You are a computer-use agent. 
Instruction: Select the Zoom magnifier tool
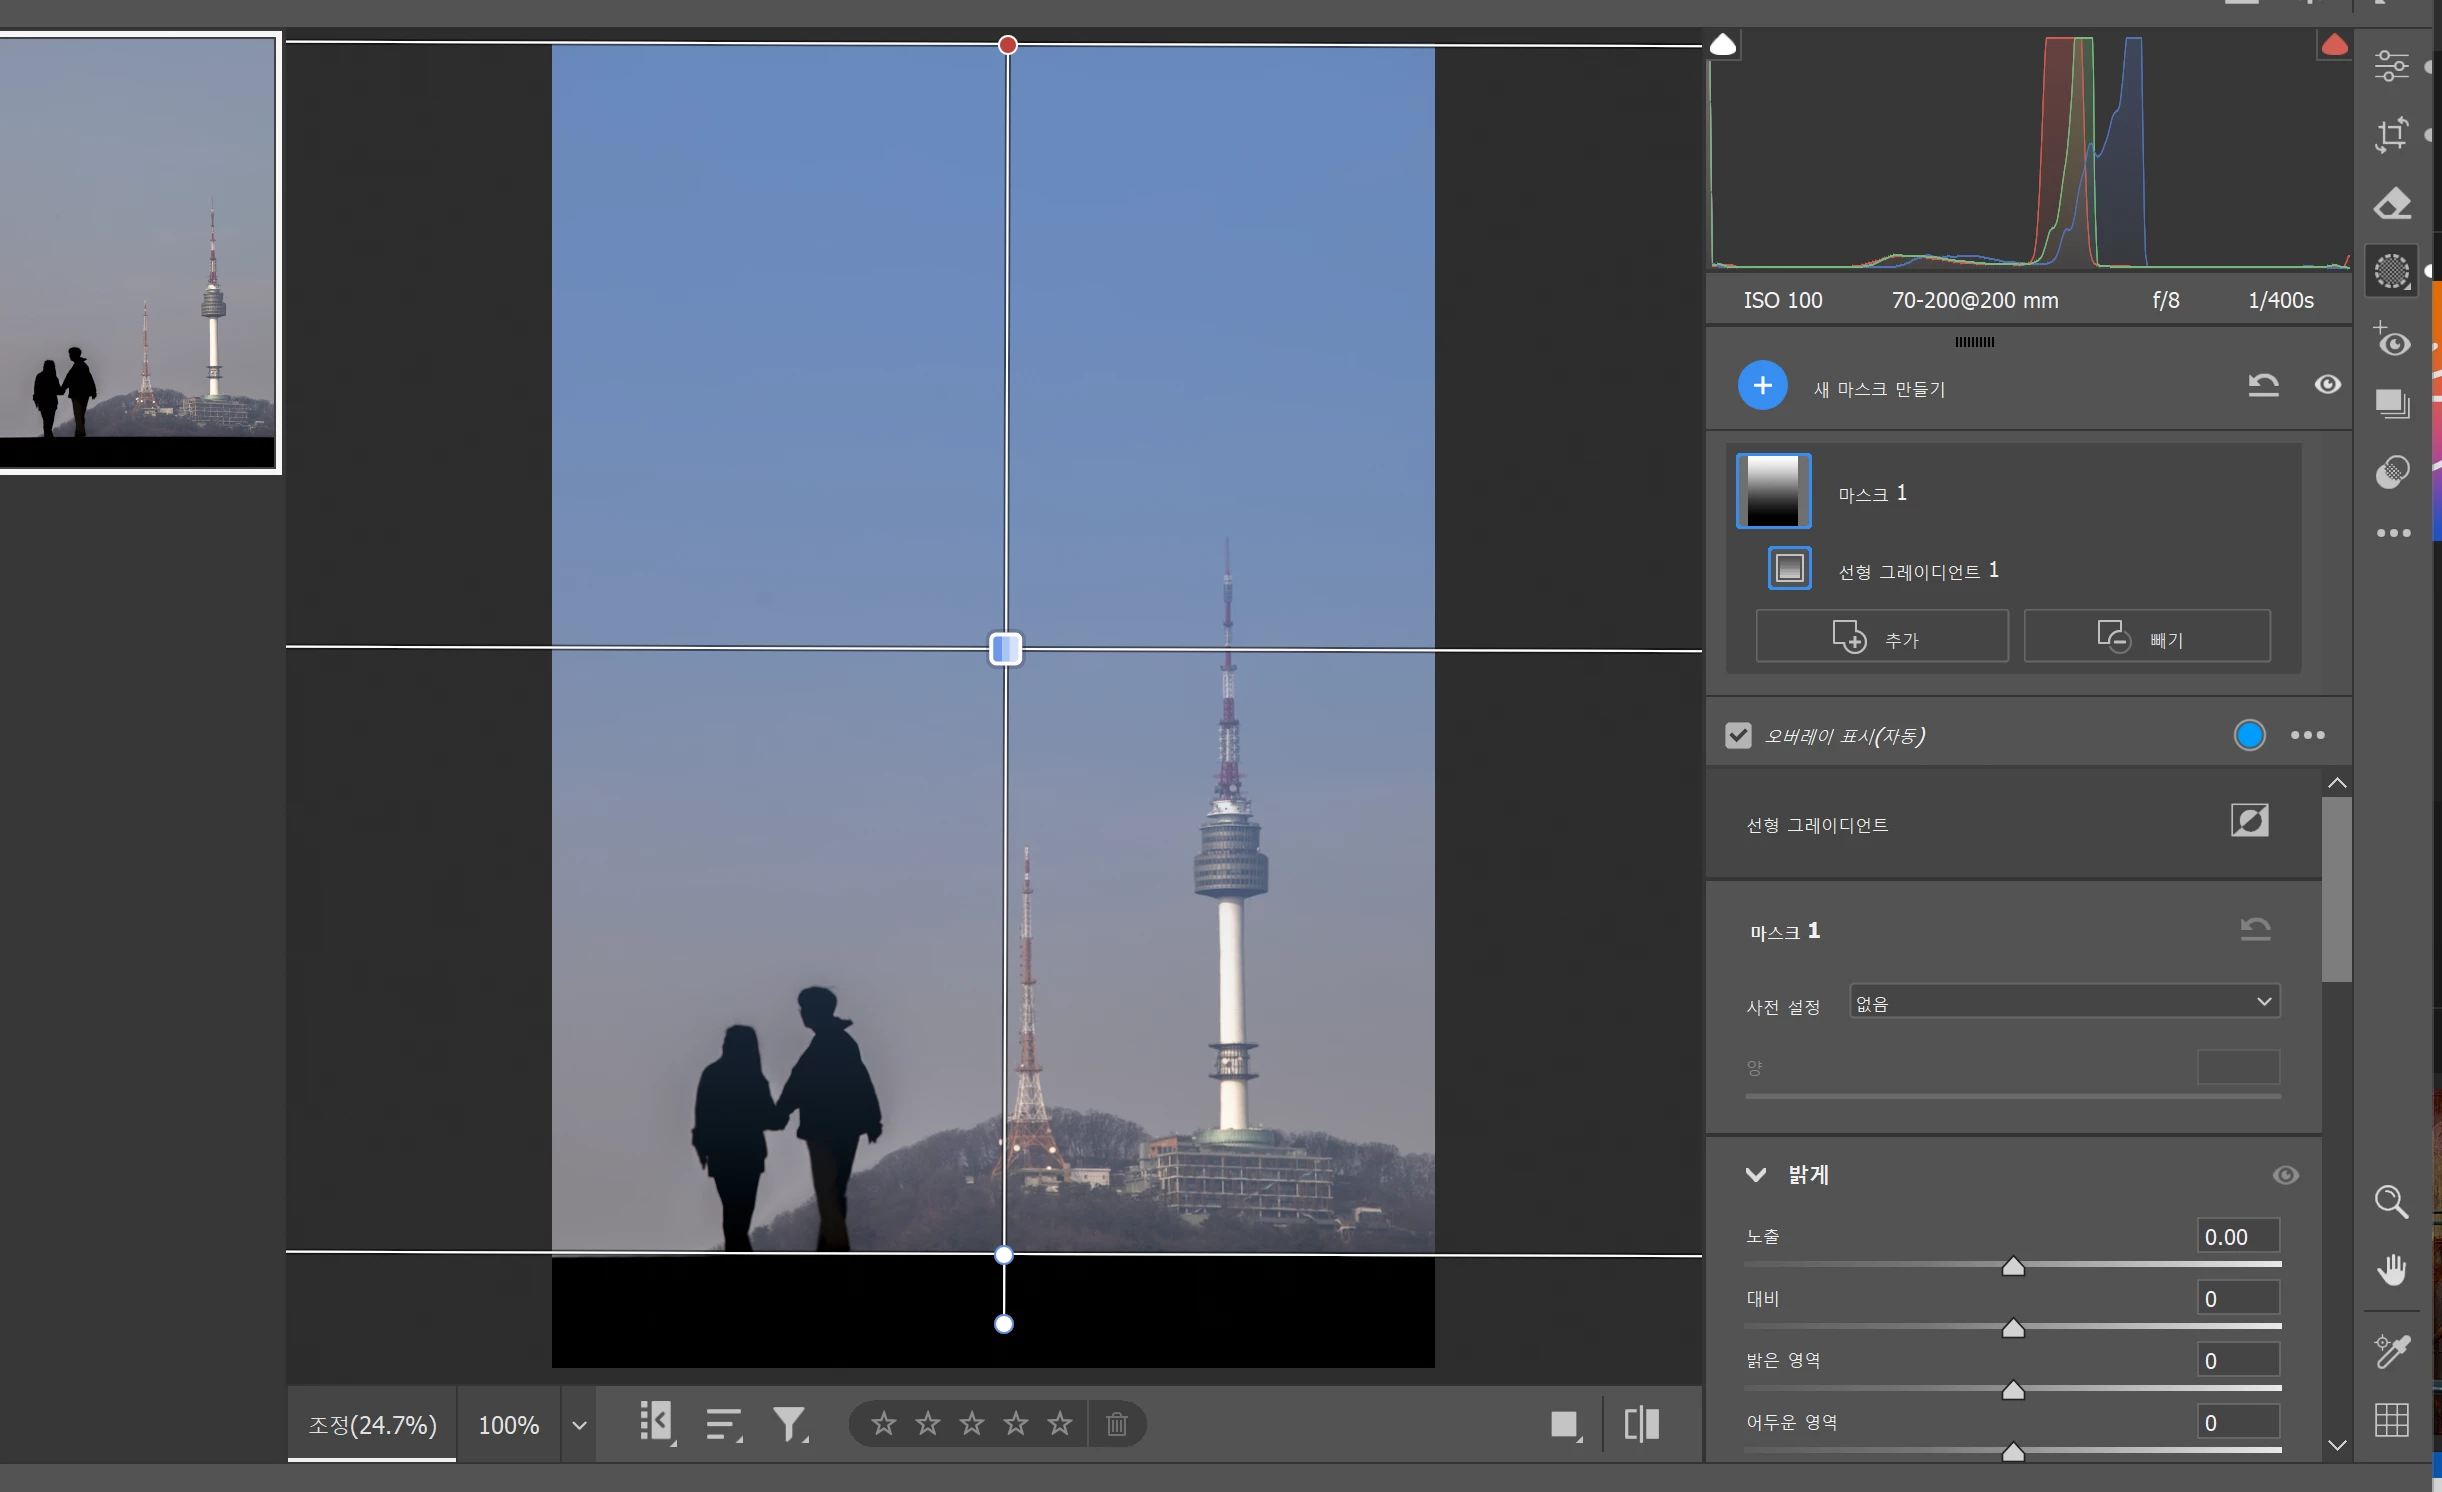(2391, 1201)
